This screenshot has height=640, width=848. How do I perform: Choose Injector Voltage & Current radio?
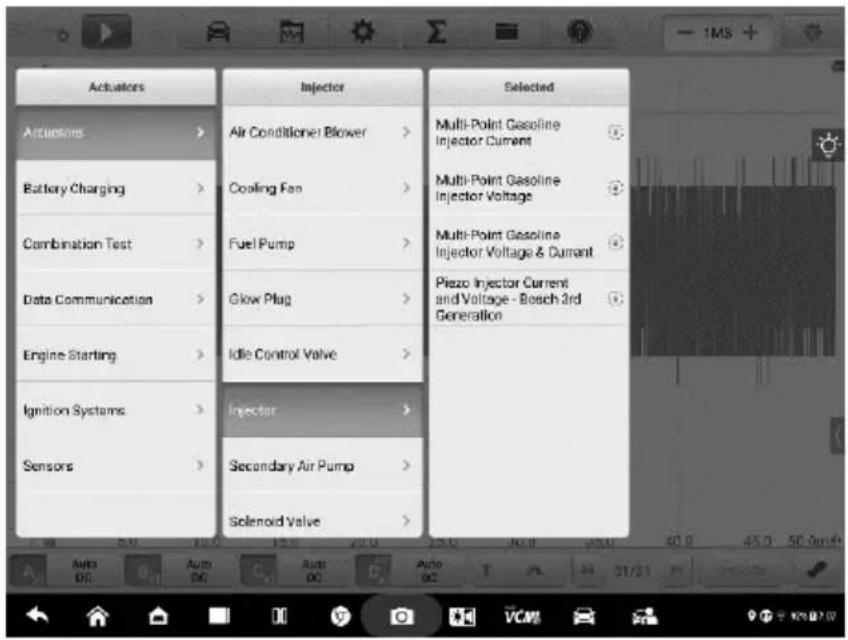coord(615,243)
